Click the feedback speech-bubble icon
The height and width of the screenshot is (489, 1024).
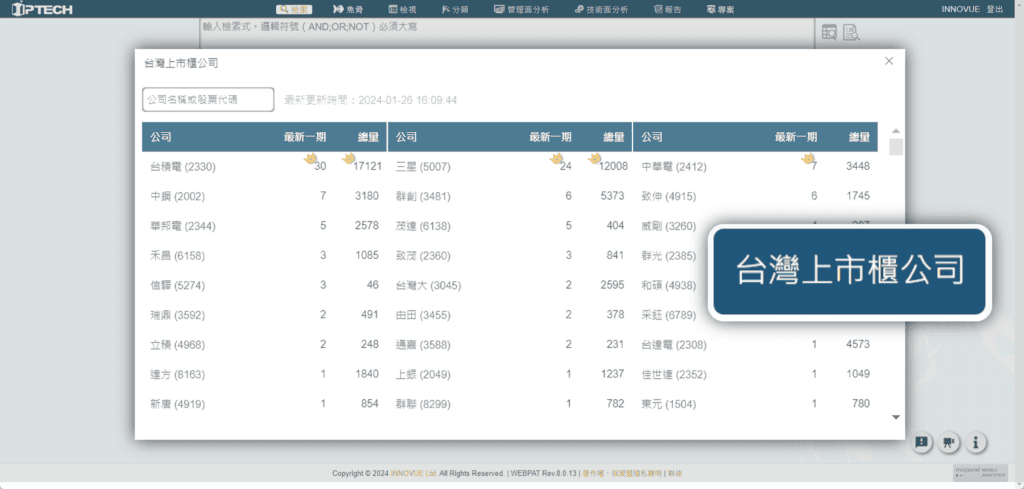(x=921, y=442)
